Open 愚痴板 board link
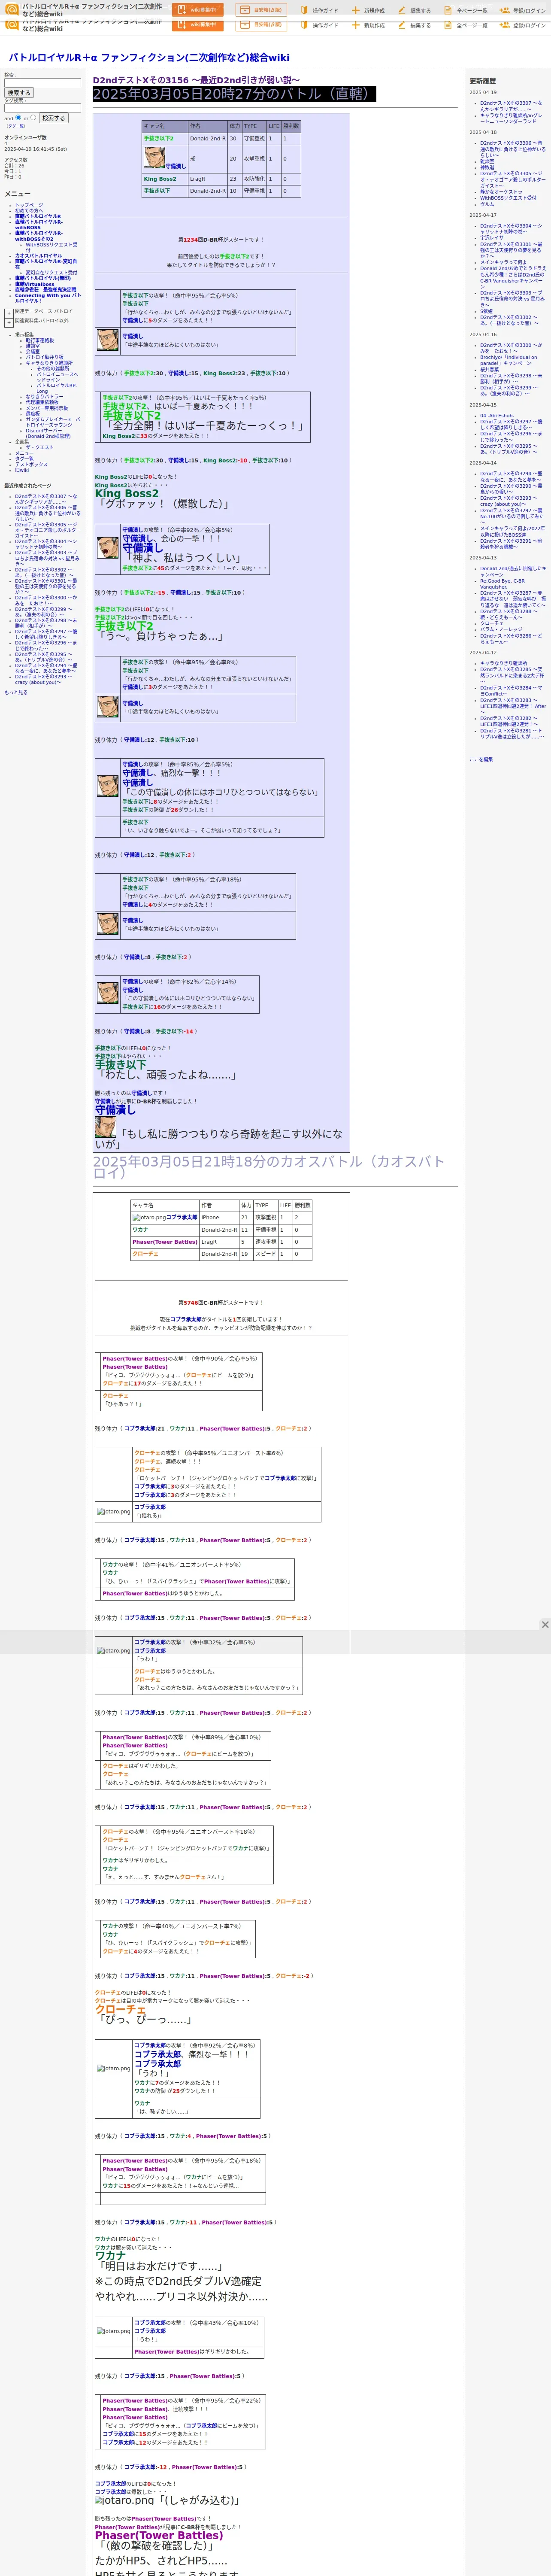The height and width of the screenshot is (2576, 551). pyautogui.click(x=33, y=413)
